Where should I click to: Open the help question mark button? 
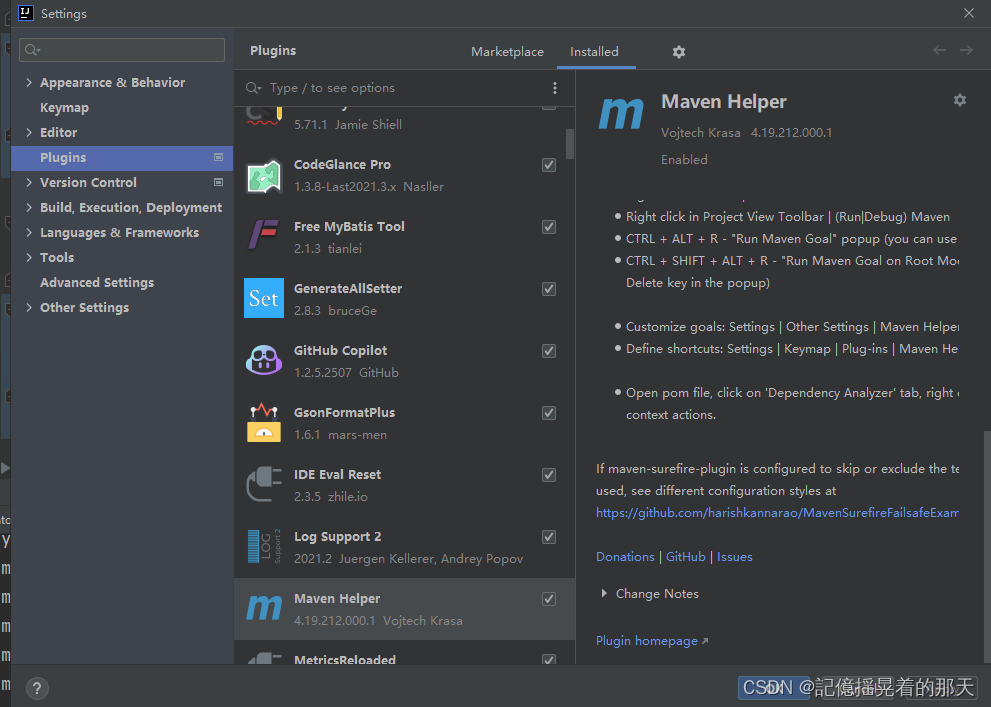pyautogui.click(x=37, y=688)
